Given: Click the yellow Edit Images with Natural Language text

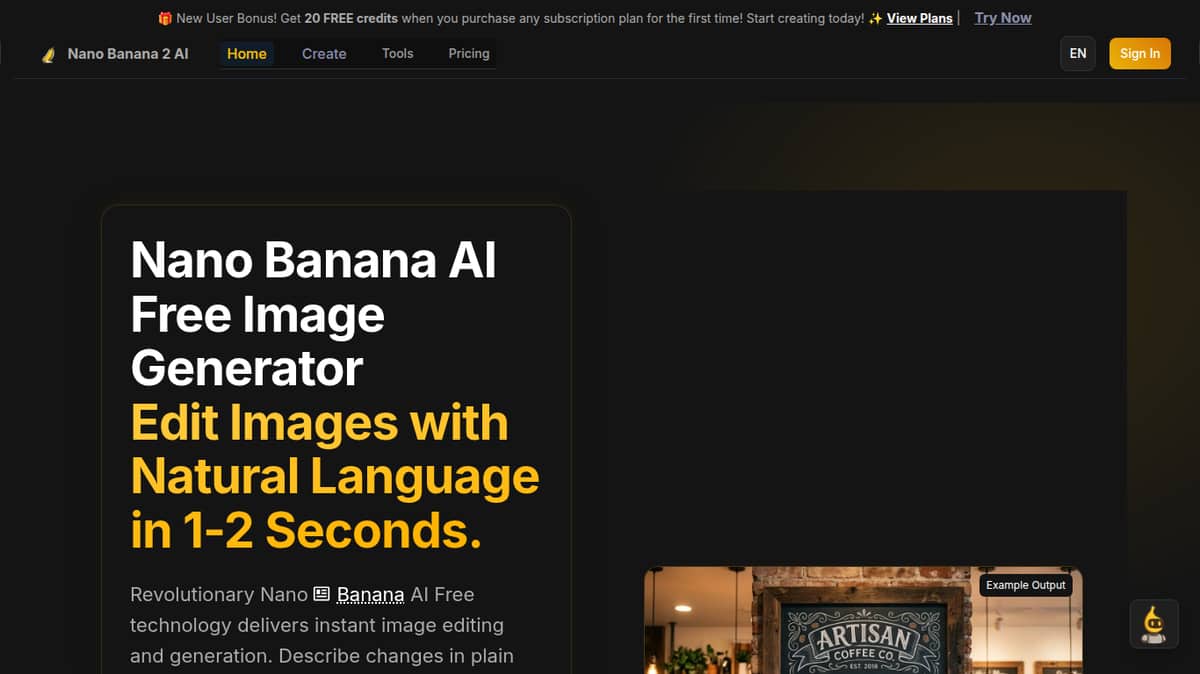Looking at the screenshot, I should [334, 476].
